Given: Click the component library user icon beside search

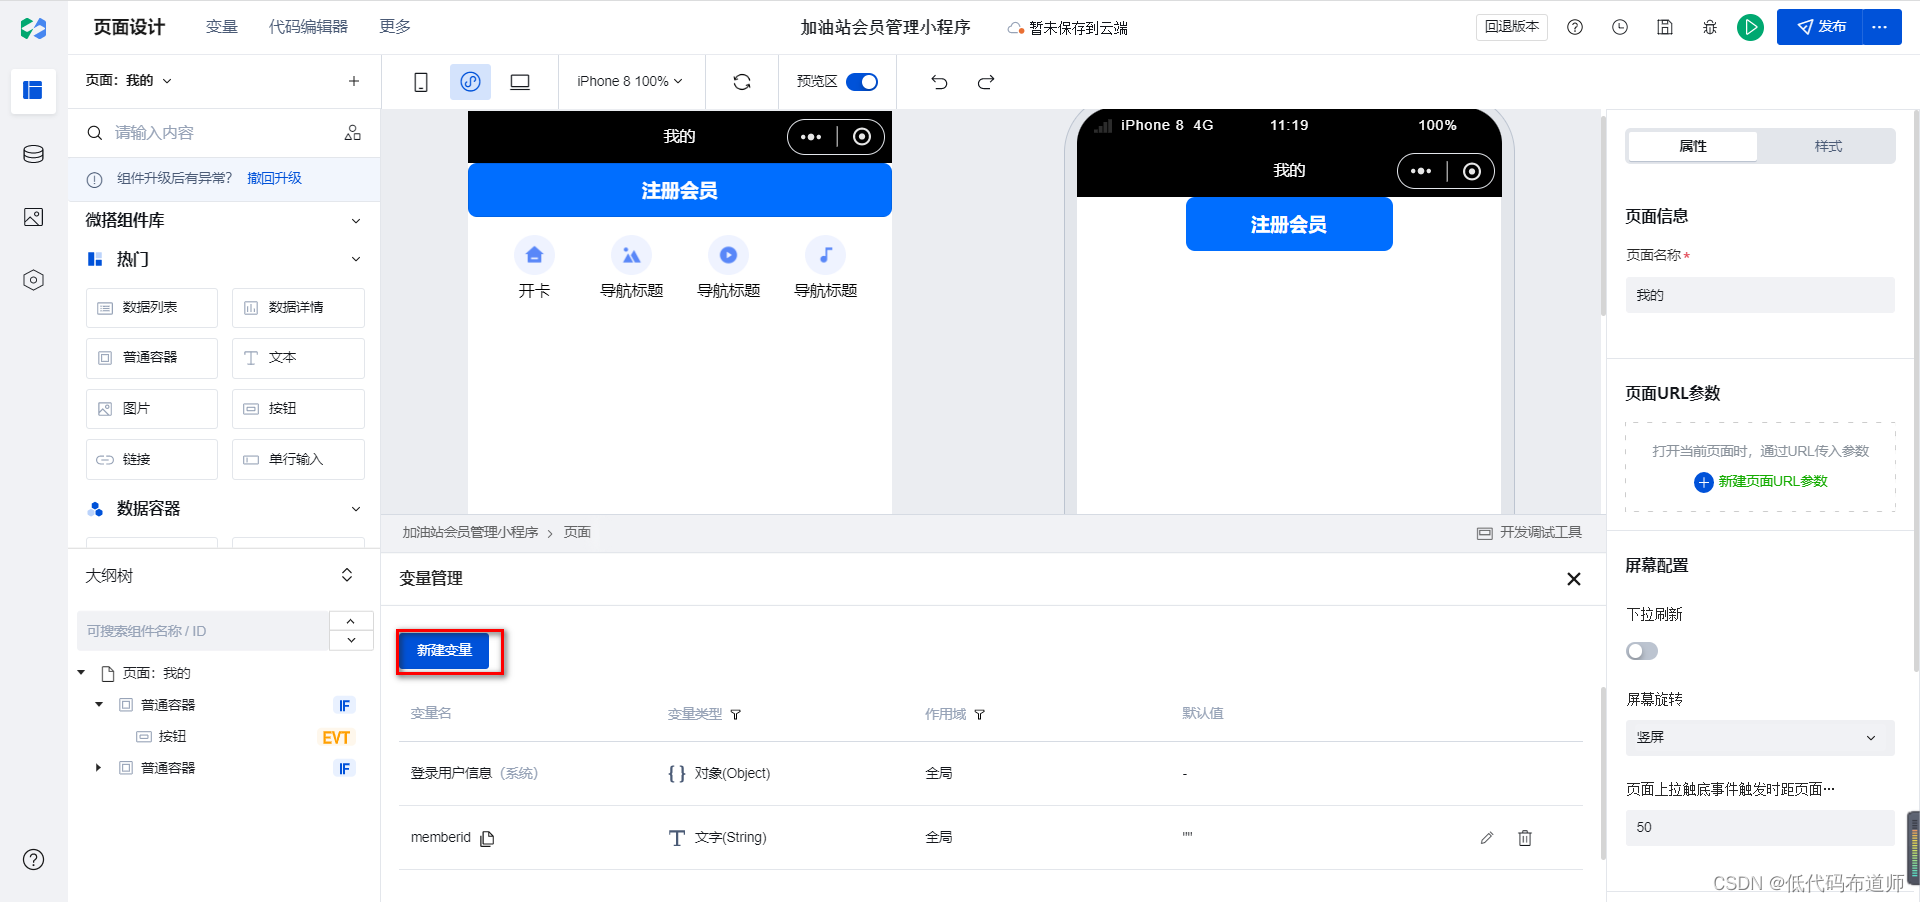Looking at the screenshot, I should click(x=353, y=132).
